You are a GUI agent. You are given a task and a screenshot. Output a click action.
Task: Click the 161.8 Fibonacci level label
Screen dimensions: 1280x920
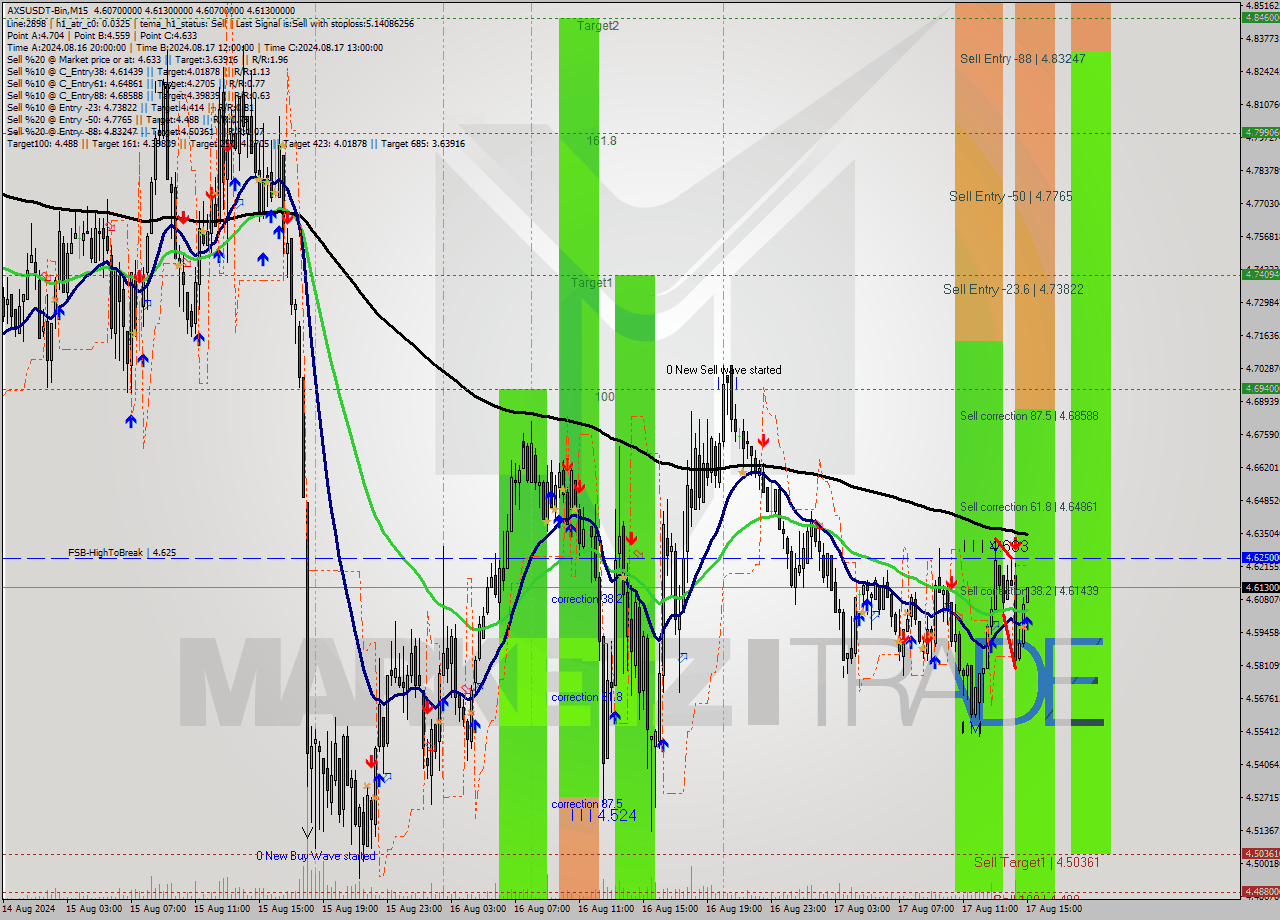[x=601, y=141]
